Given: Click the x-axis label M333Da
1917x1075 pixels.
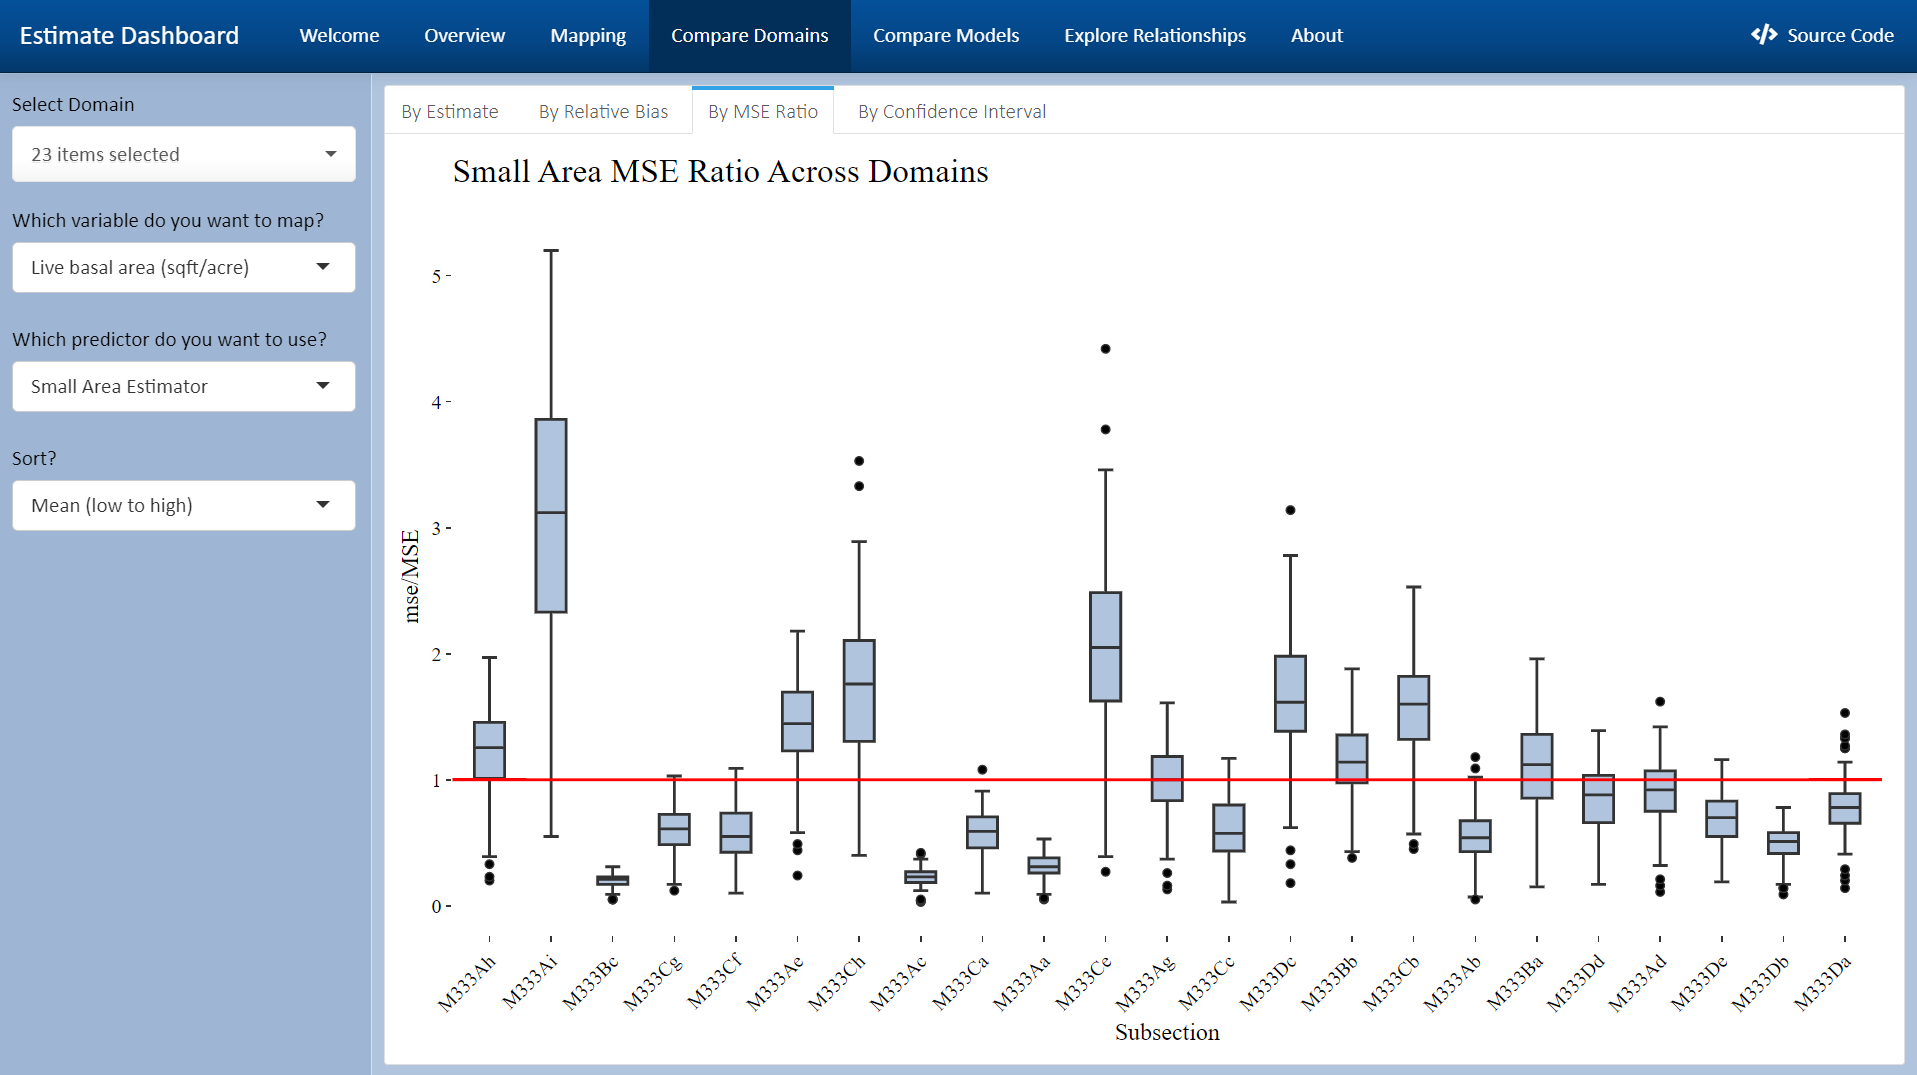Looking at the screenshot, I should point(1822,984).
